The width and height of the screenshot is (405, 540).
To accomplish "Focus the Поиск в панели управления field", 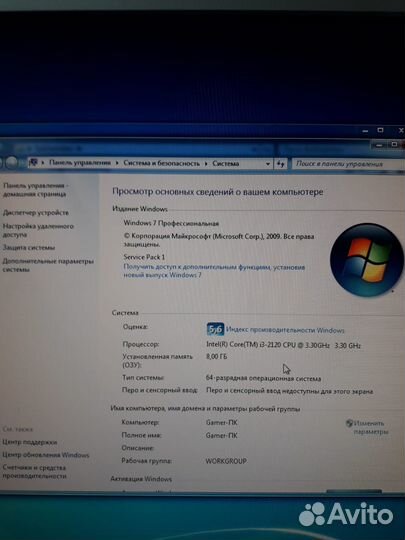I will coord(348,164).
